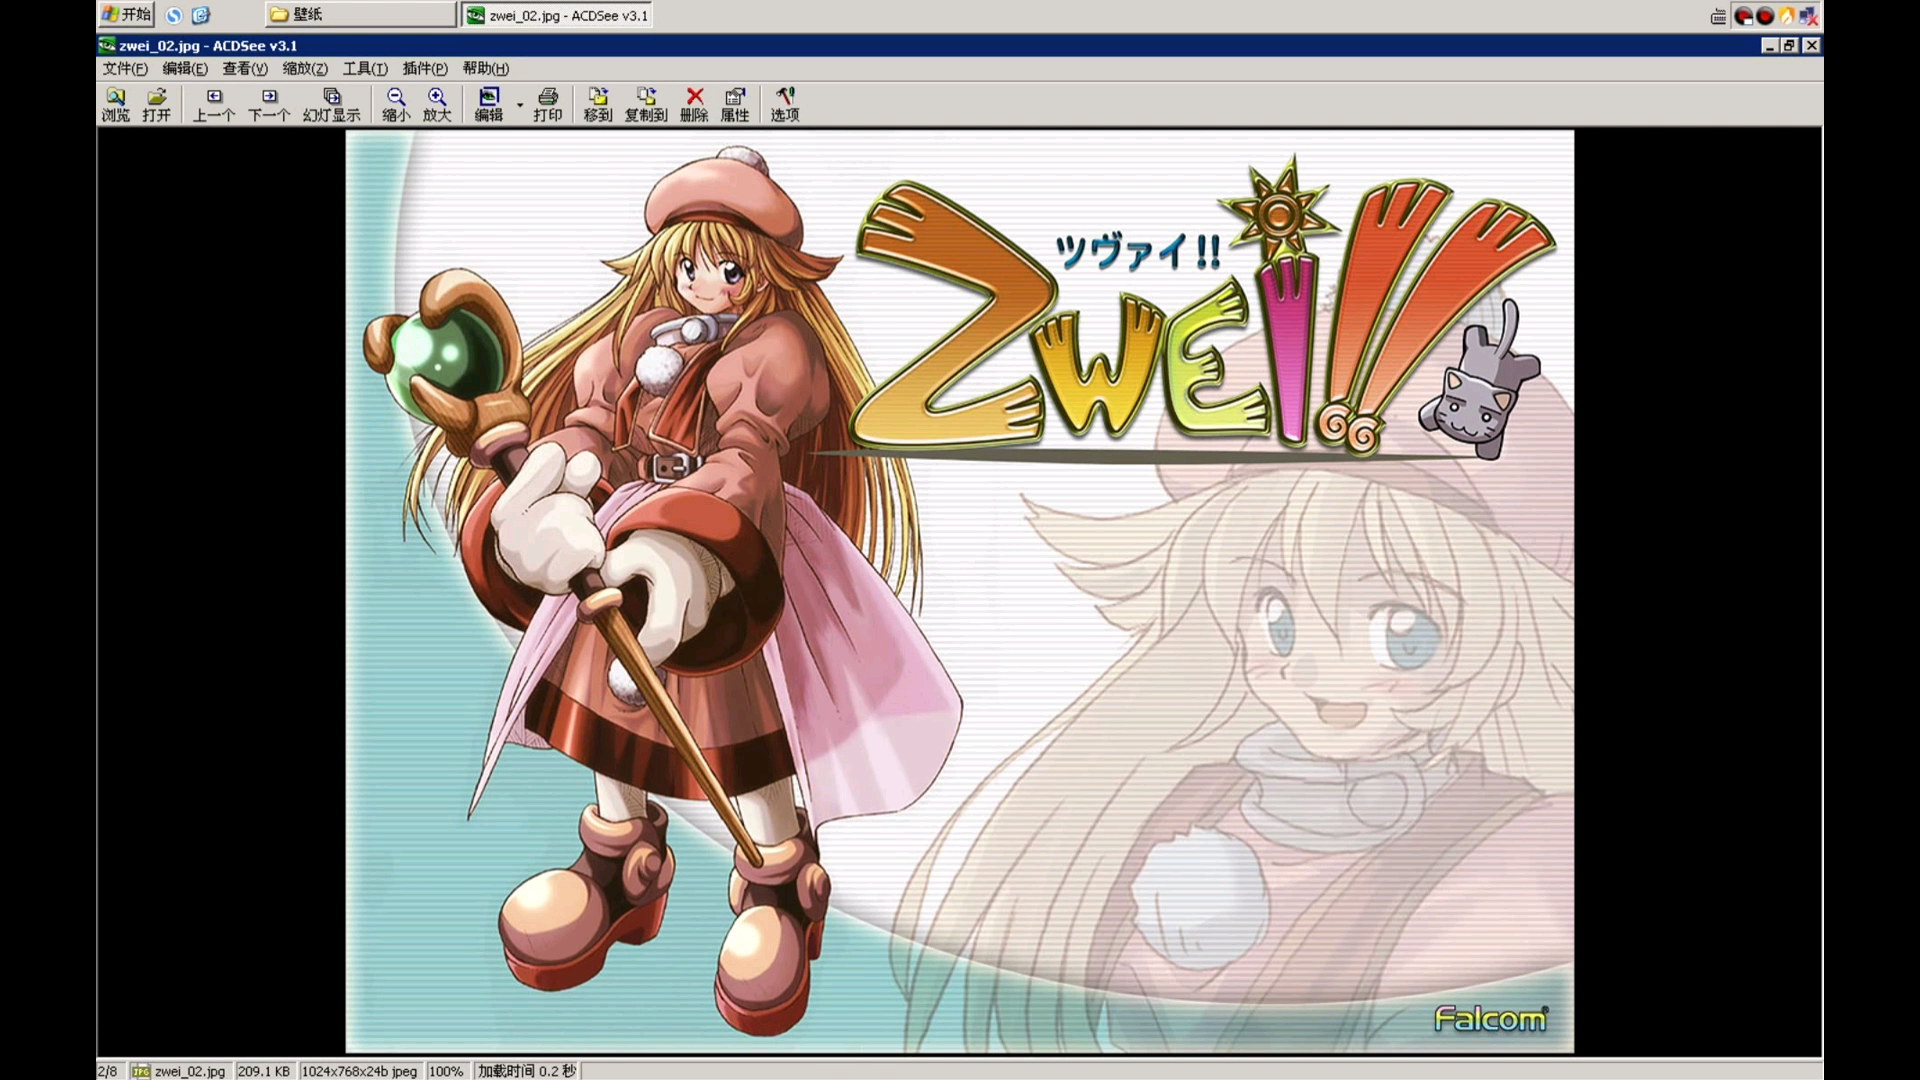Print image with 打印 icon

pos(548,104)
